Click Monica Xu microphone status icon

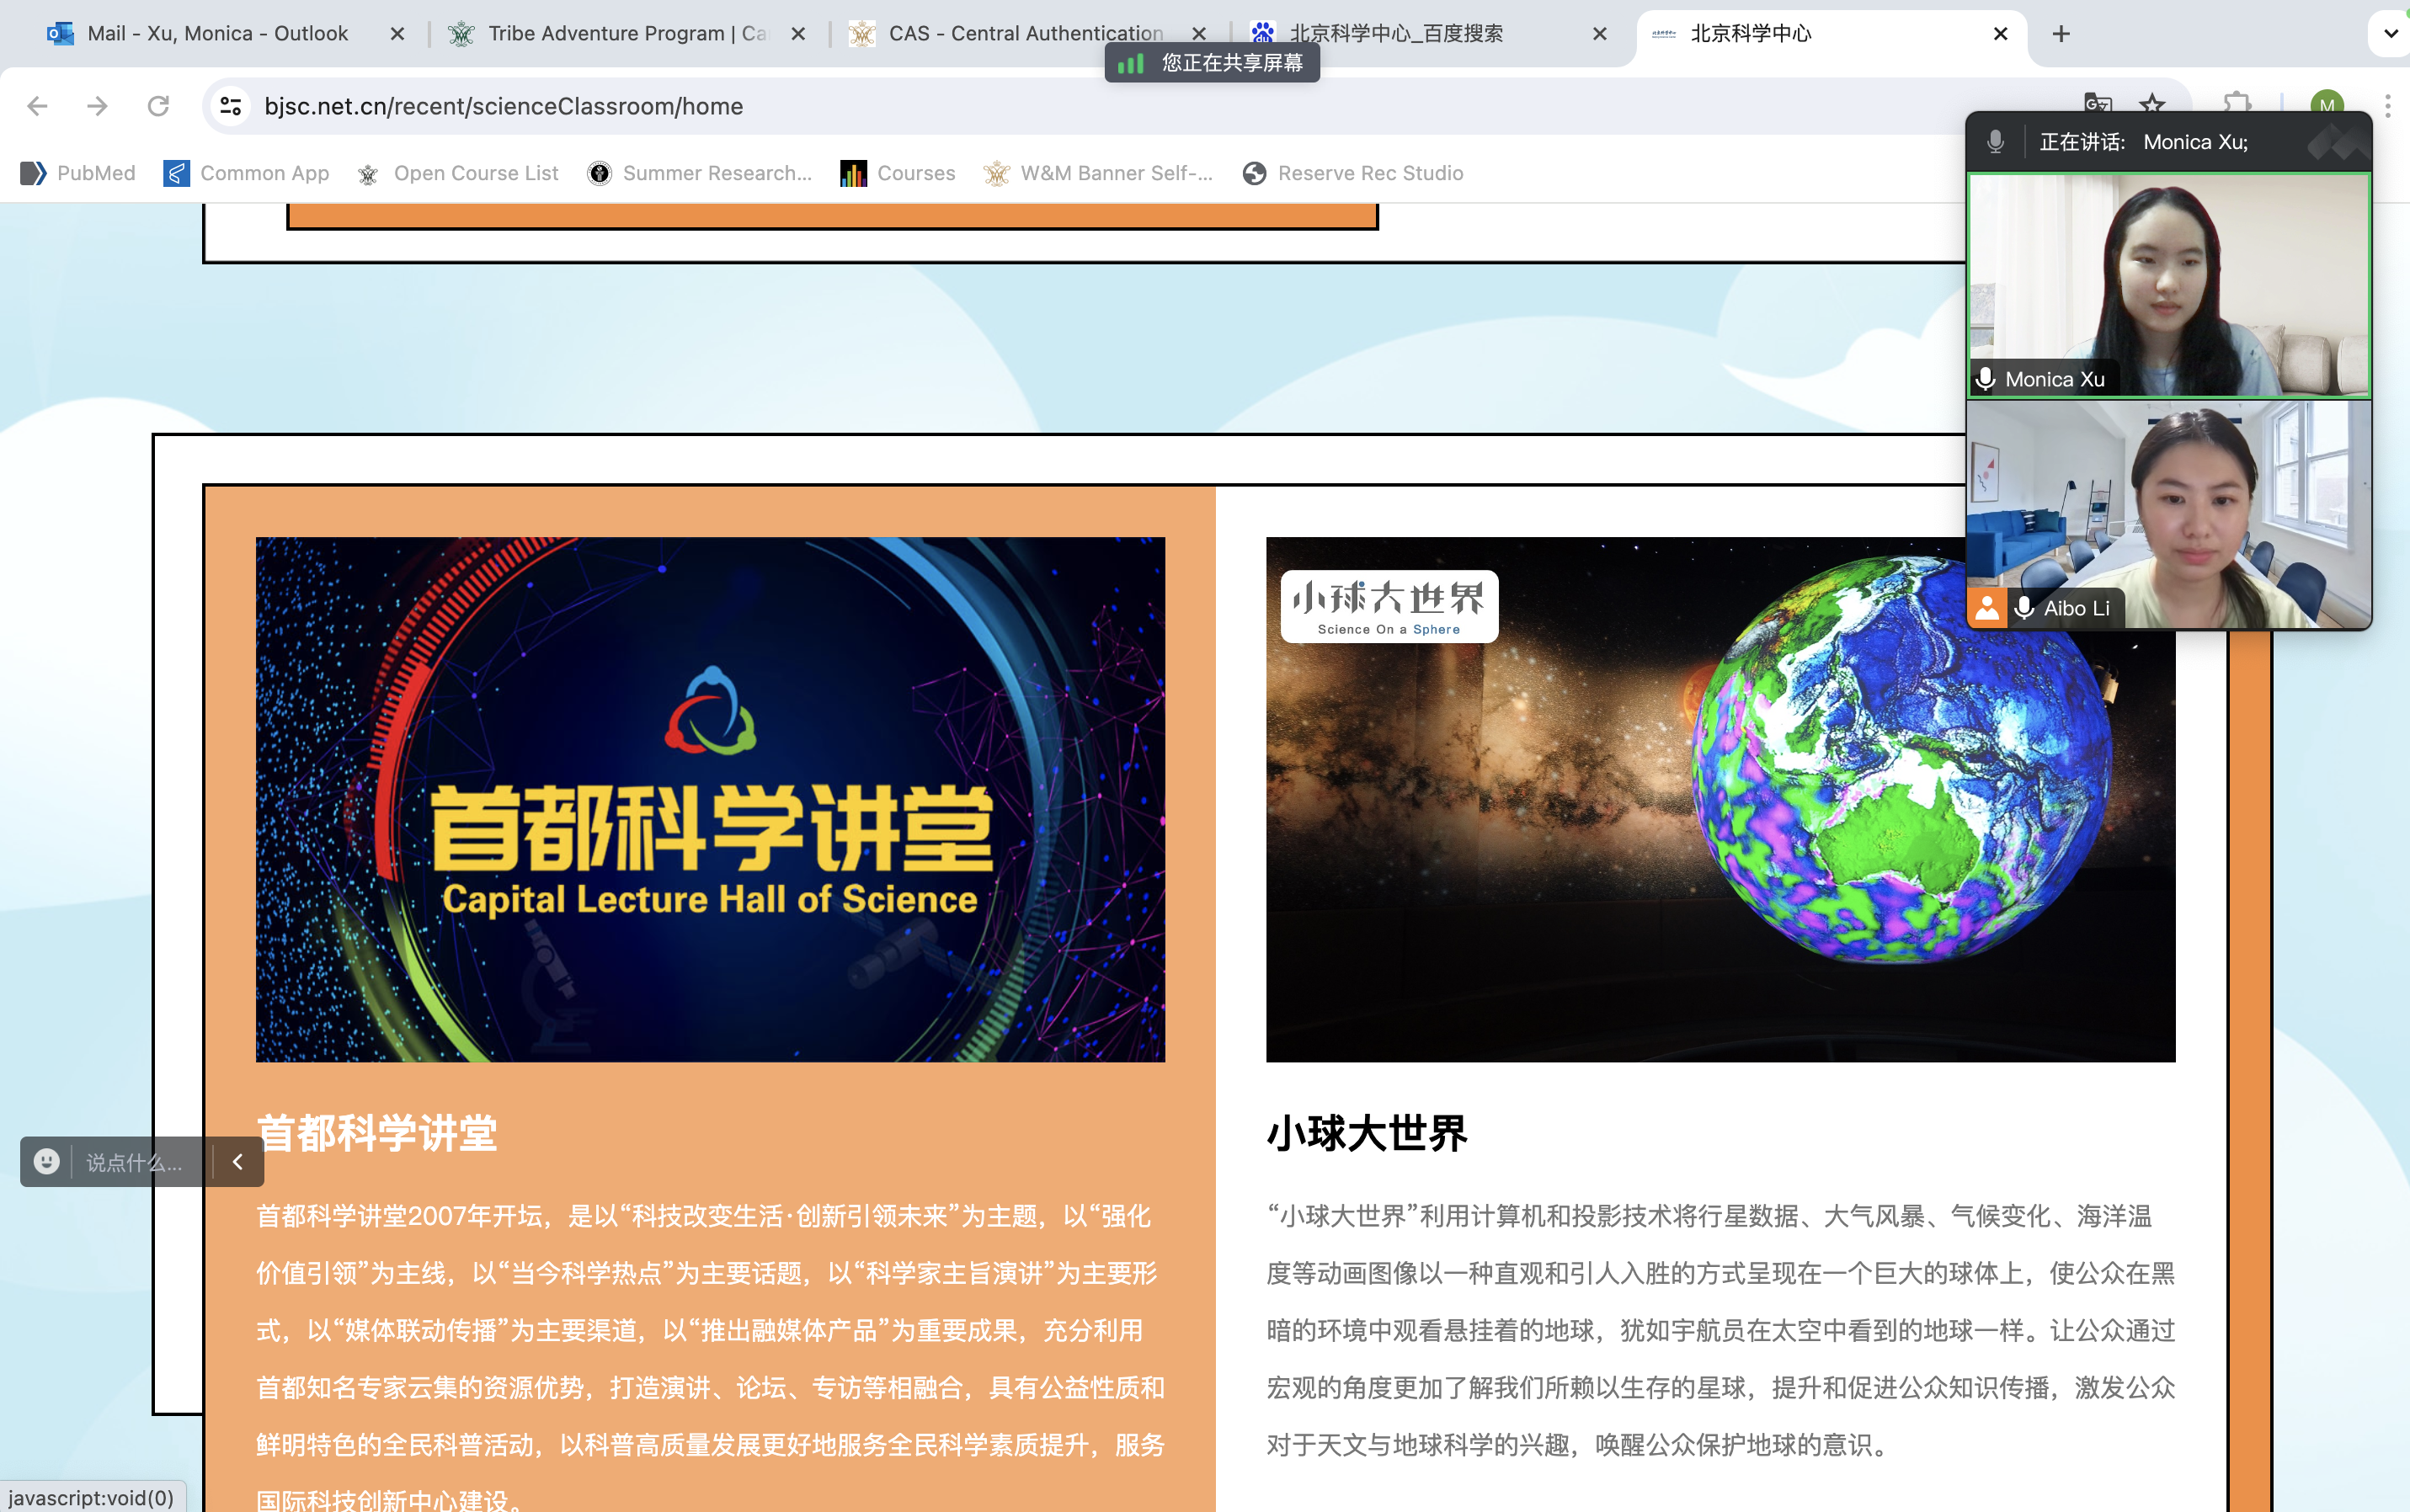(1986, 379)
